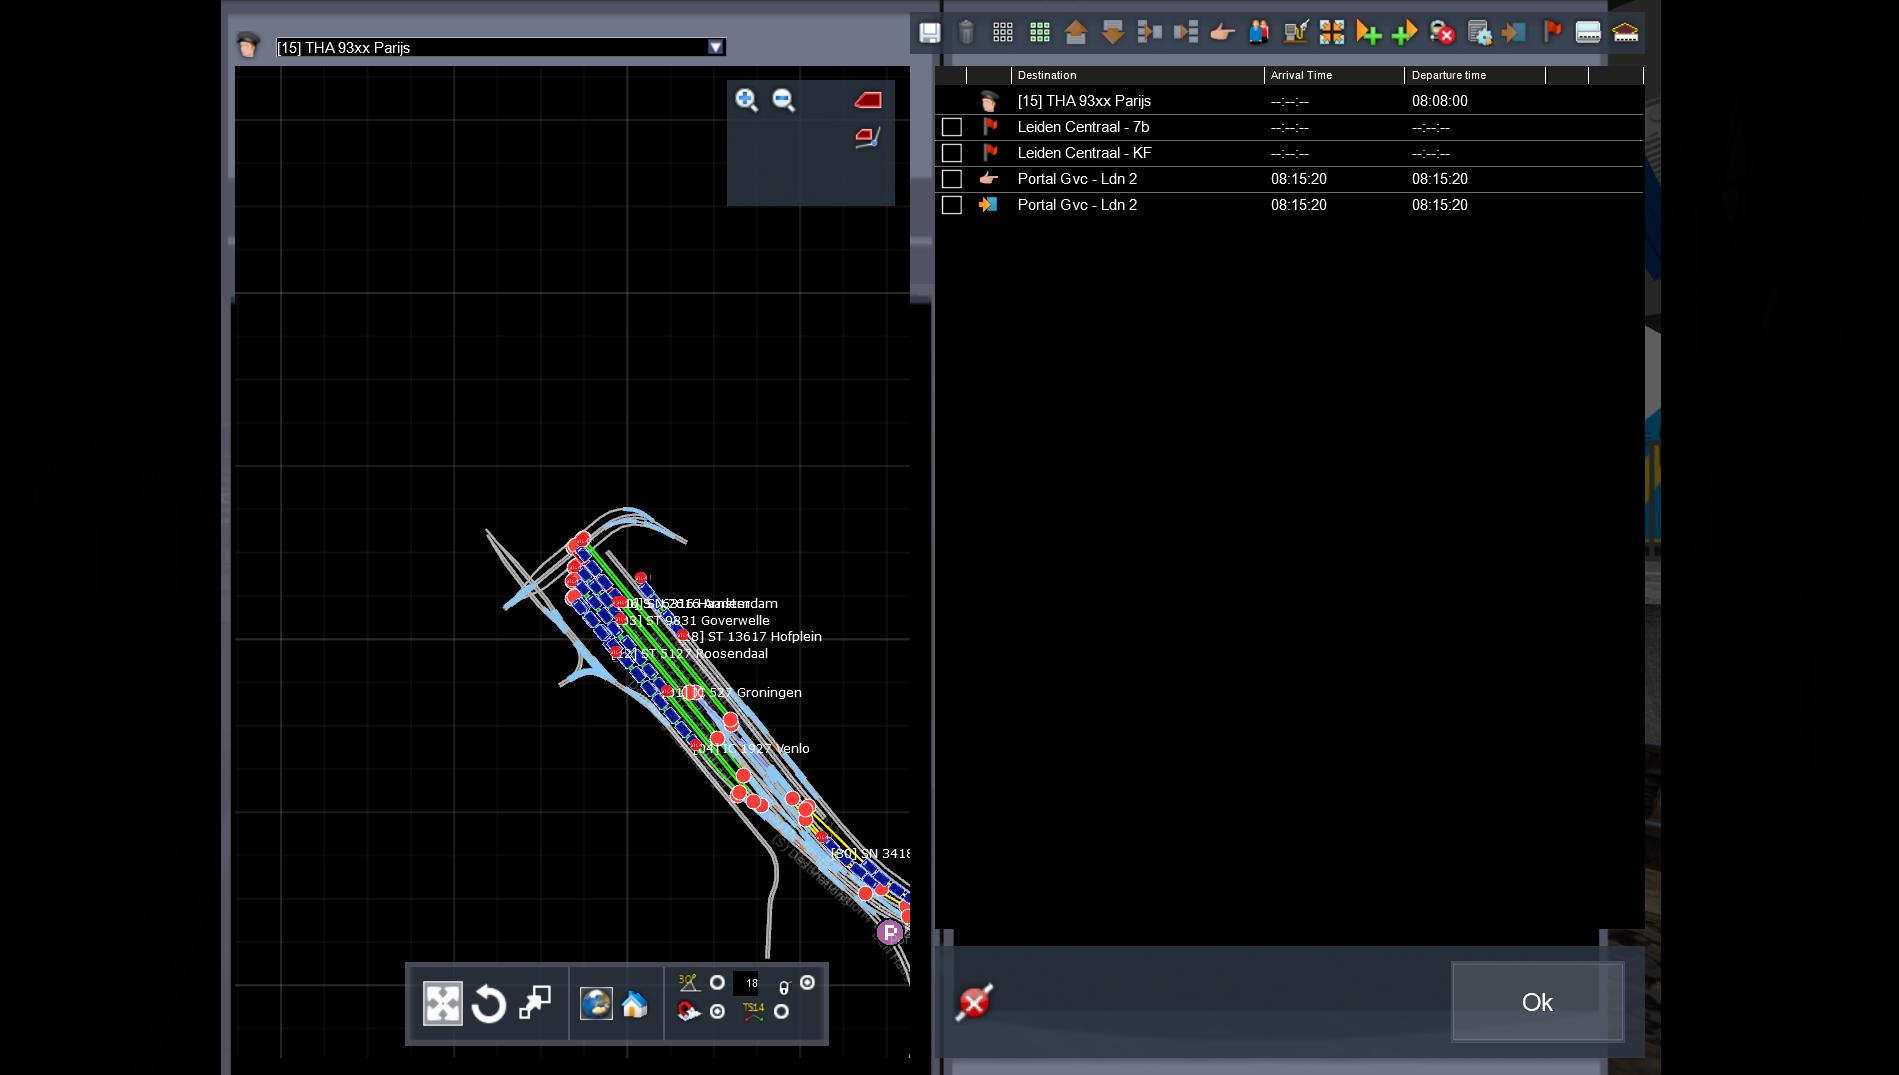This screenshot has height=1075, width=1899.
Task: Move instruction up with orange up arrow
Action: pyautogui.click(x=1076, y=33)
